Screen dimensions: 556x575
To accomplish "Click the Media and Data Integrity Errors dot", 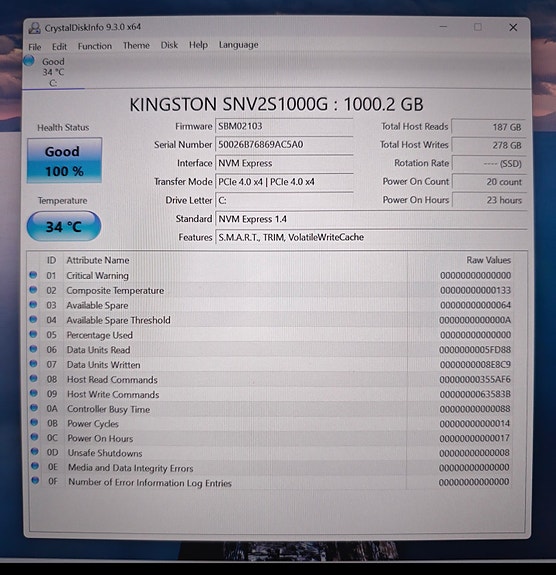I will point(35,466).
